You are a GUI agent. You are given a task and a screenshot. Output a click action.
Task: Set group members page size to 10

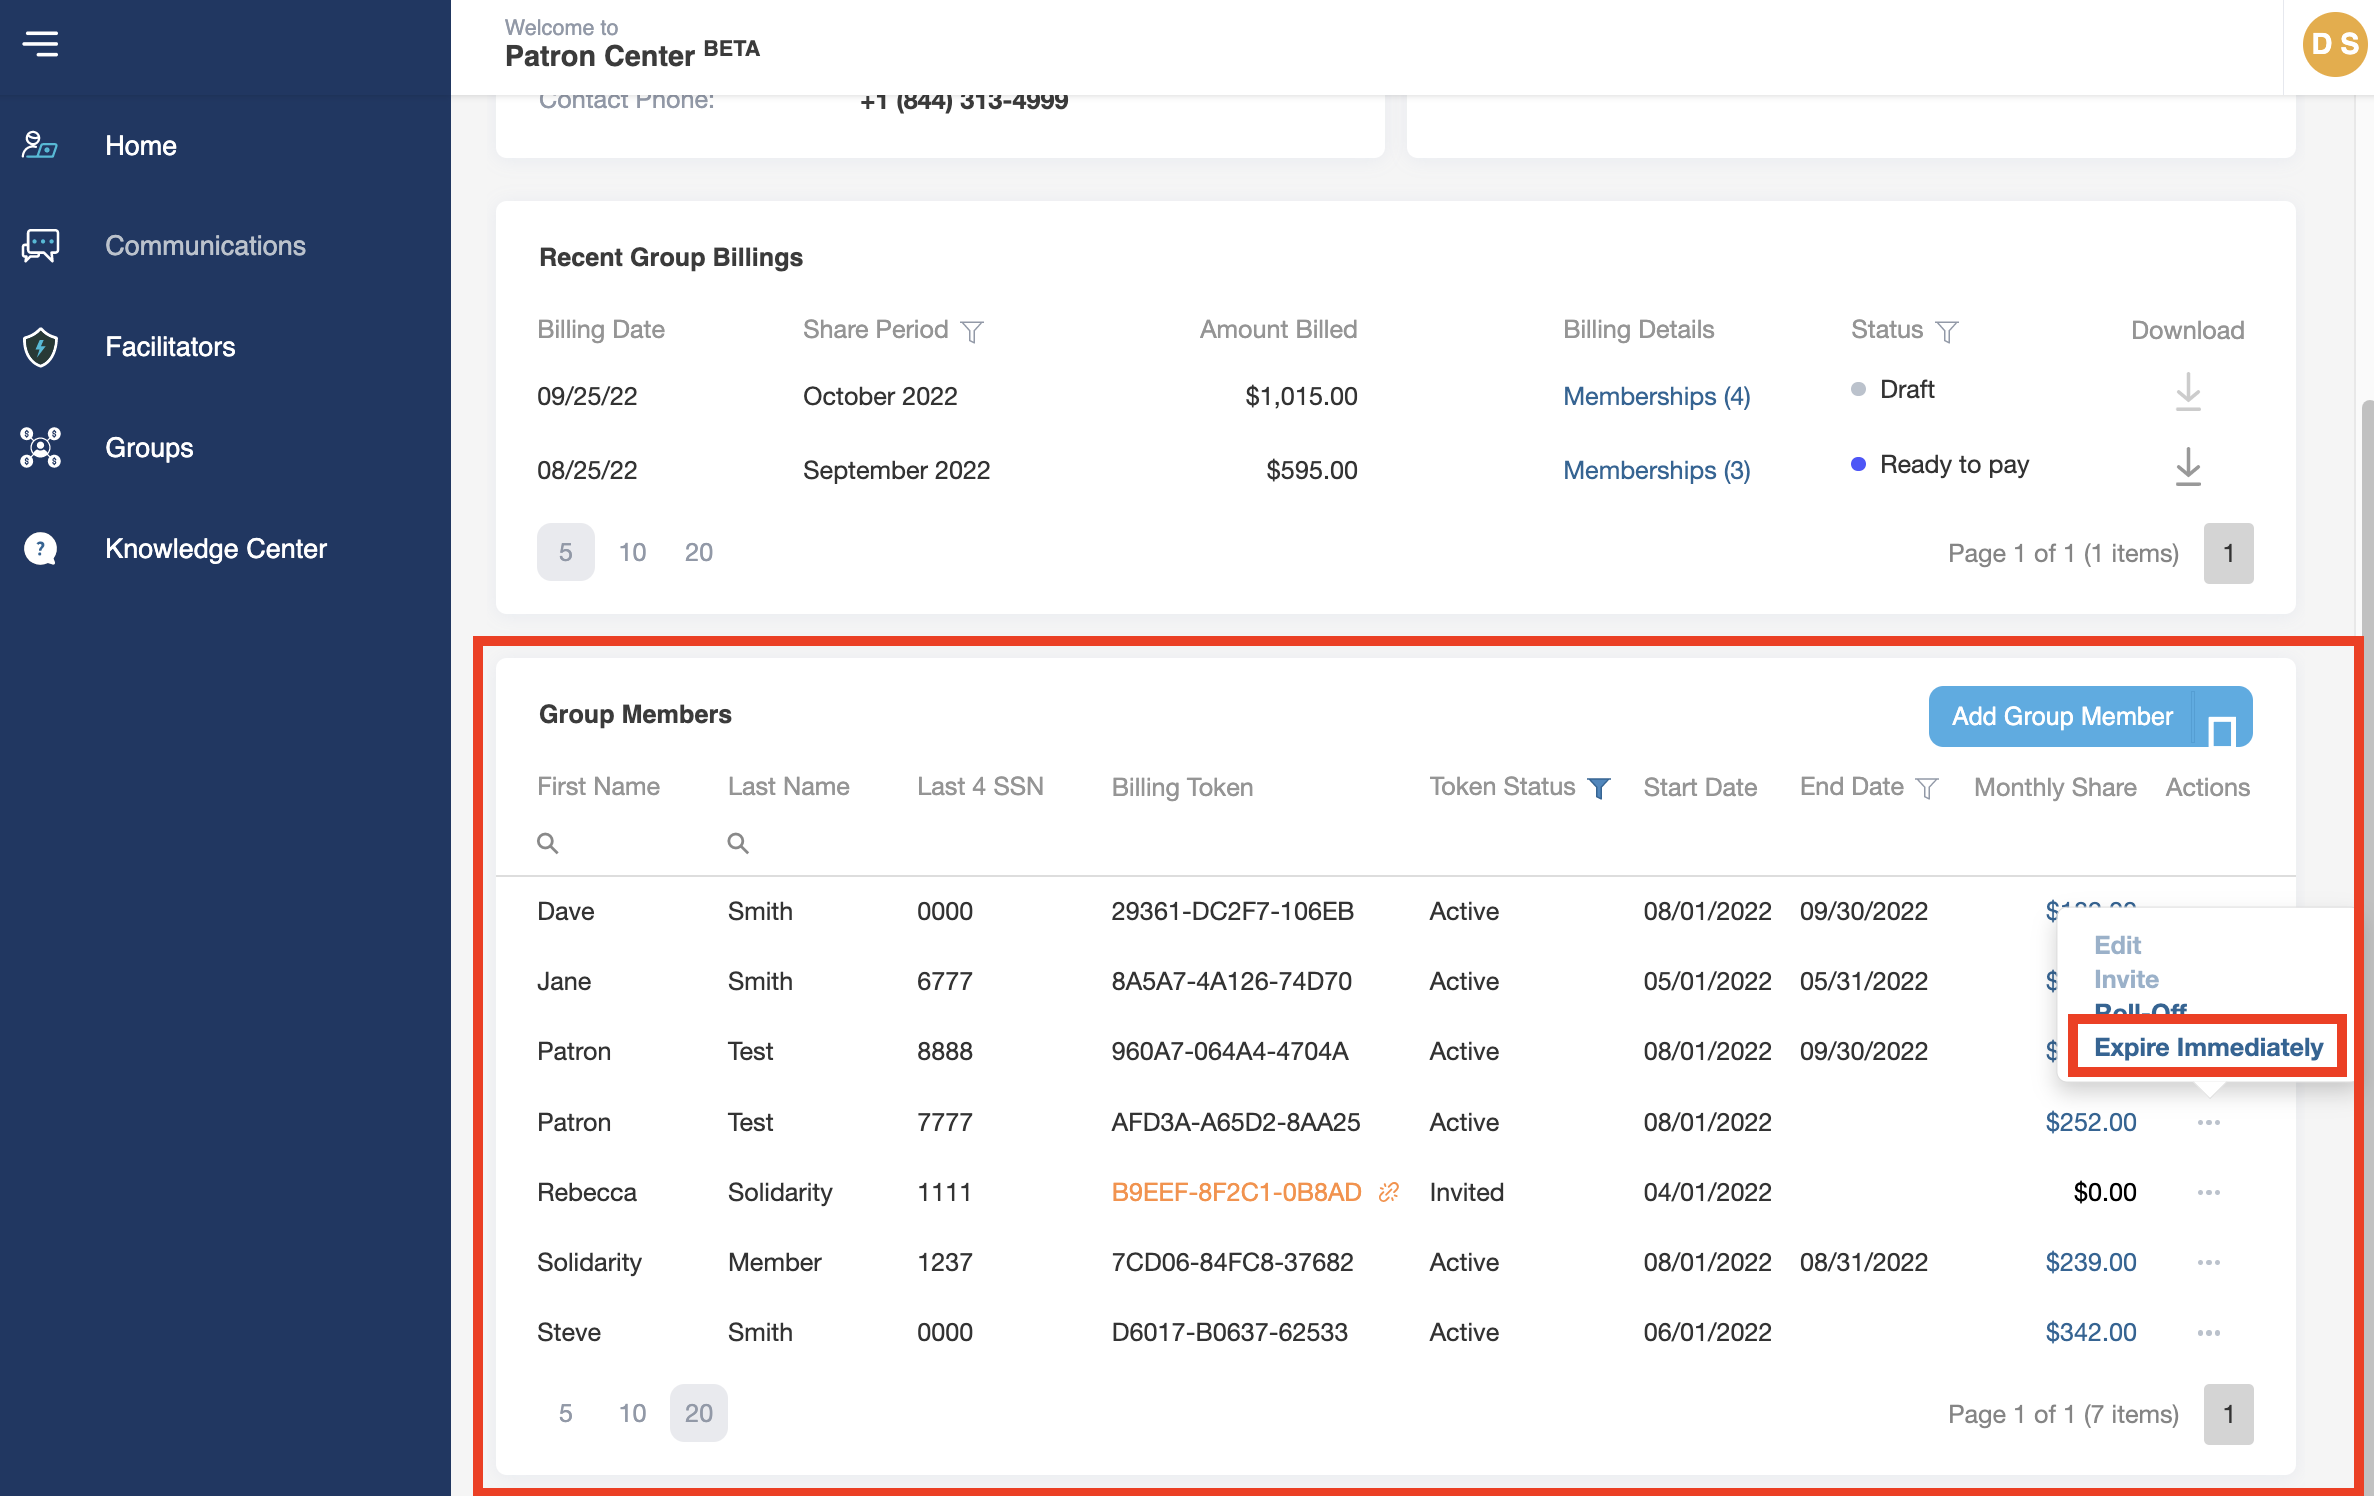[x=632, y=1413]
